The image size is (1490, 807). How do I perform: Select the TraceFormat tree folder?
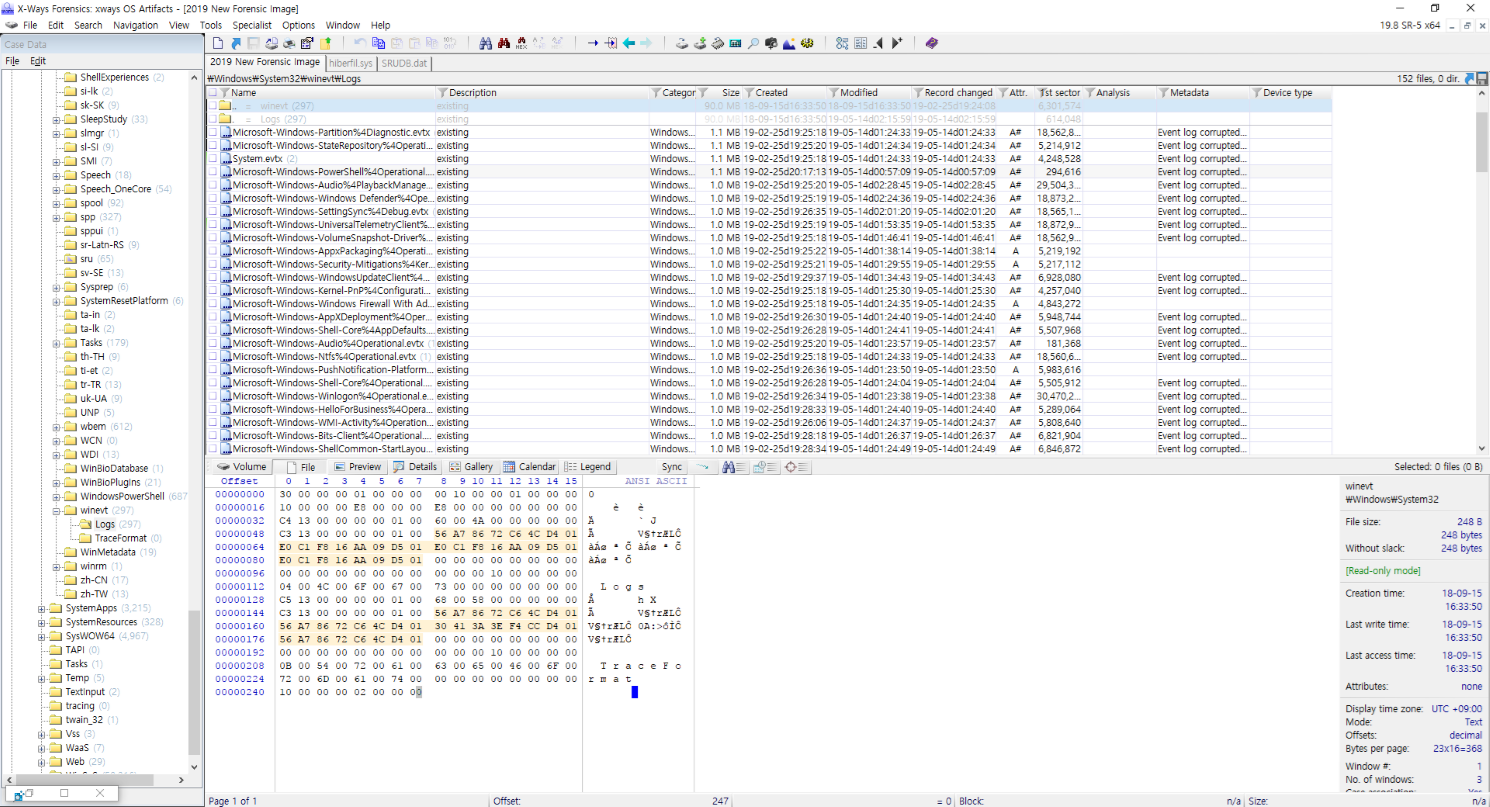121,538
